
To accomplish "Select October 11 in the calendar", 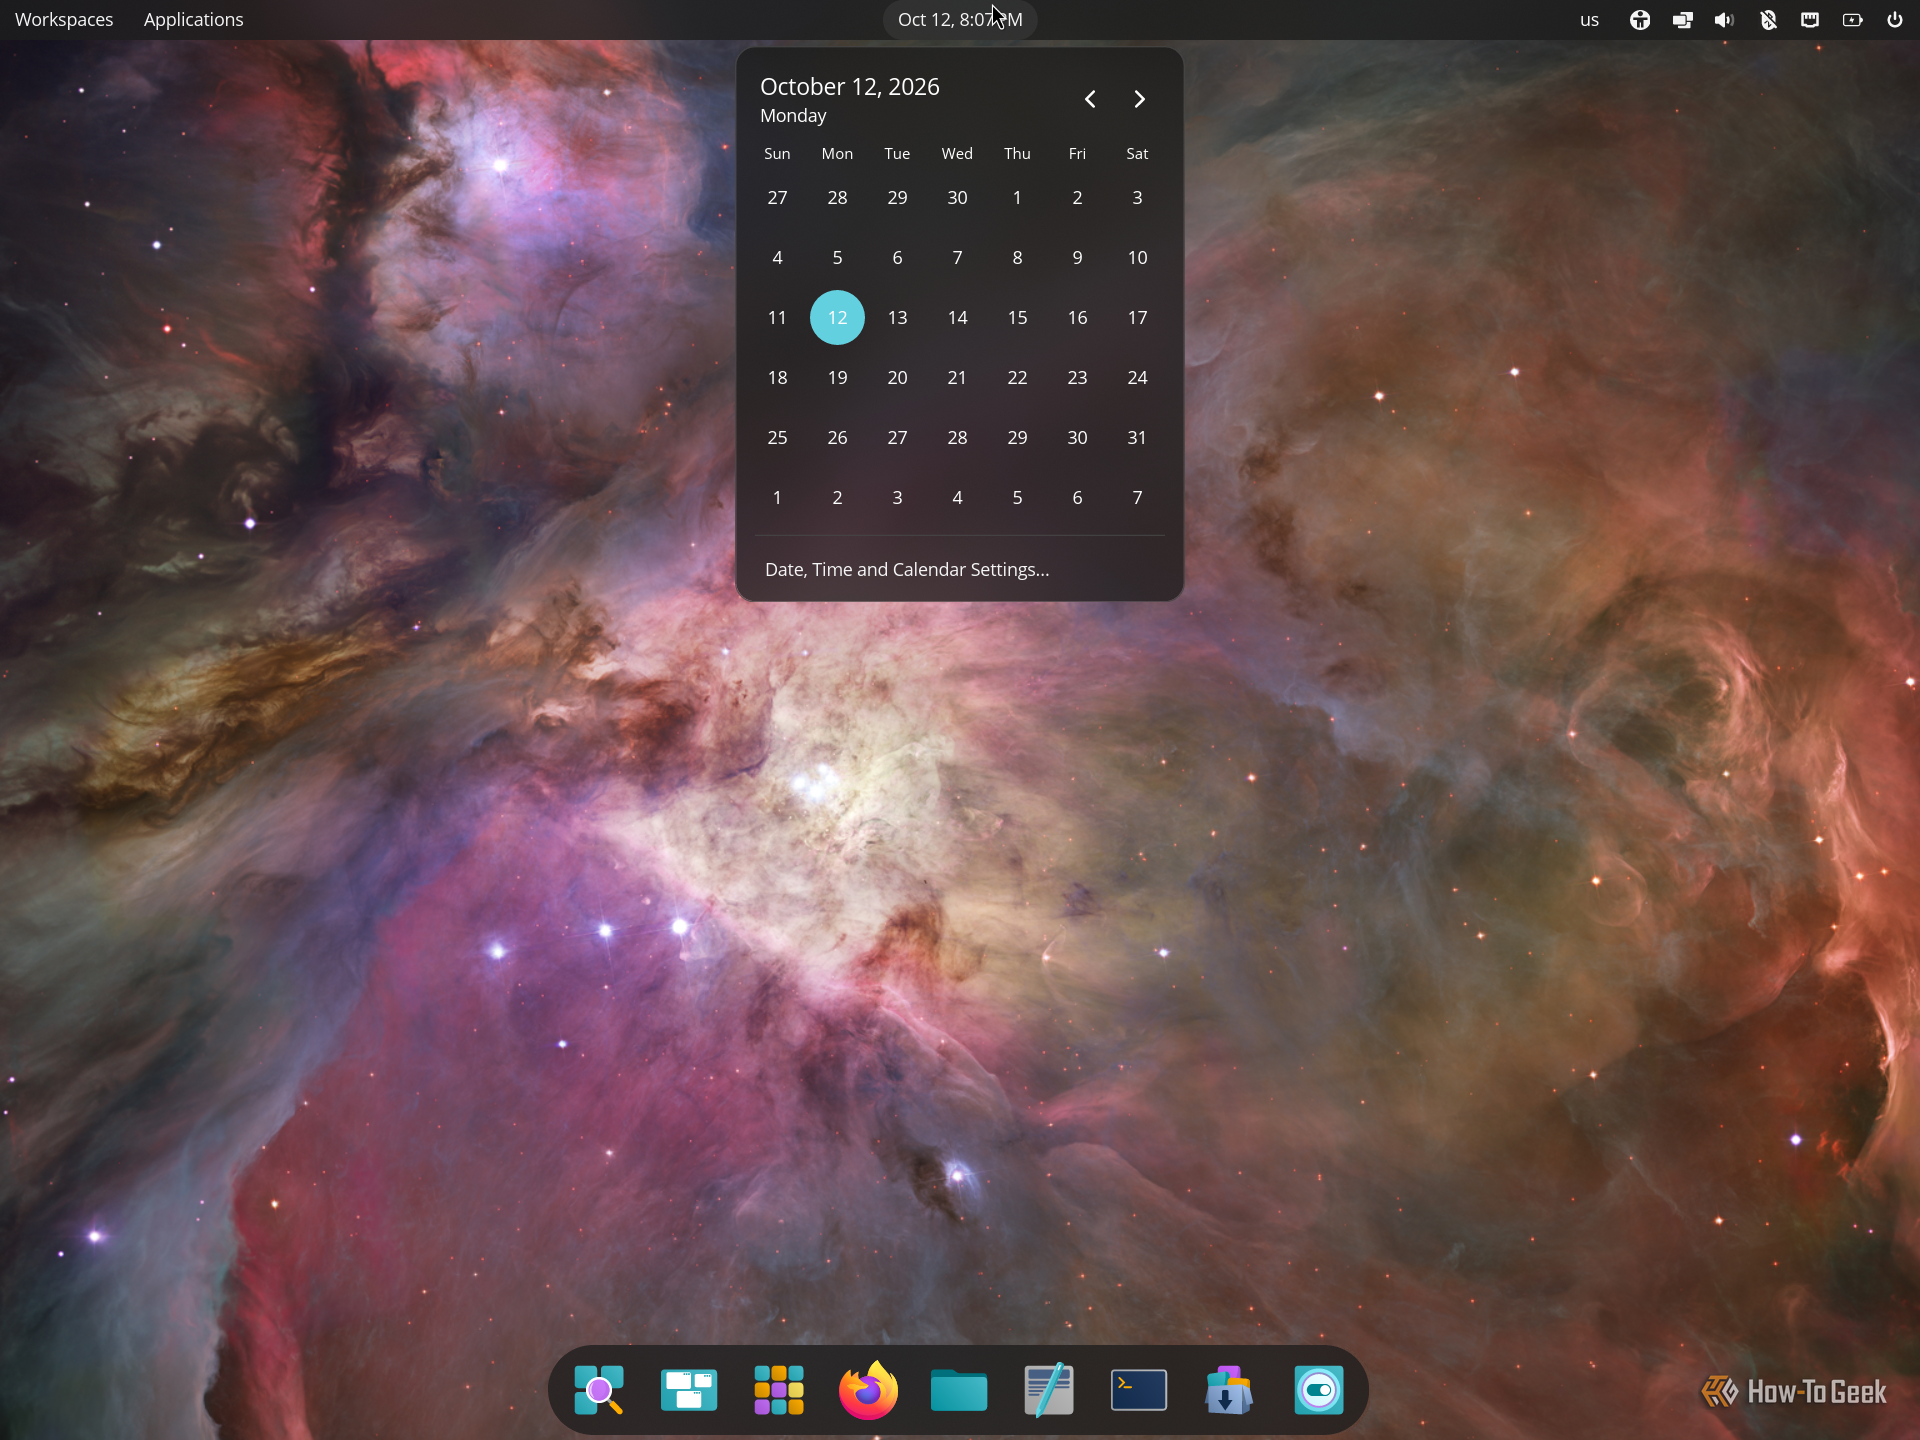I will tap(777, 317).
